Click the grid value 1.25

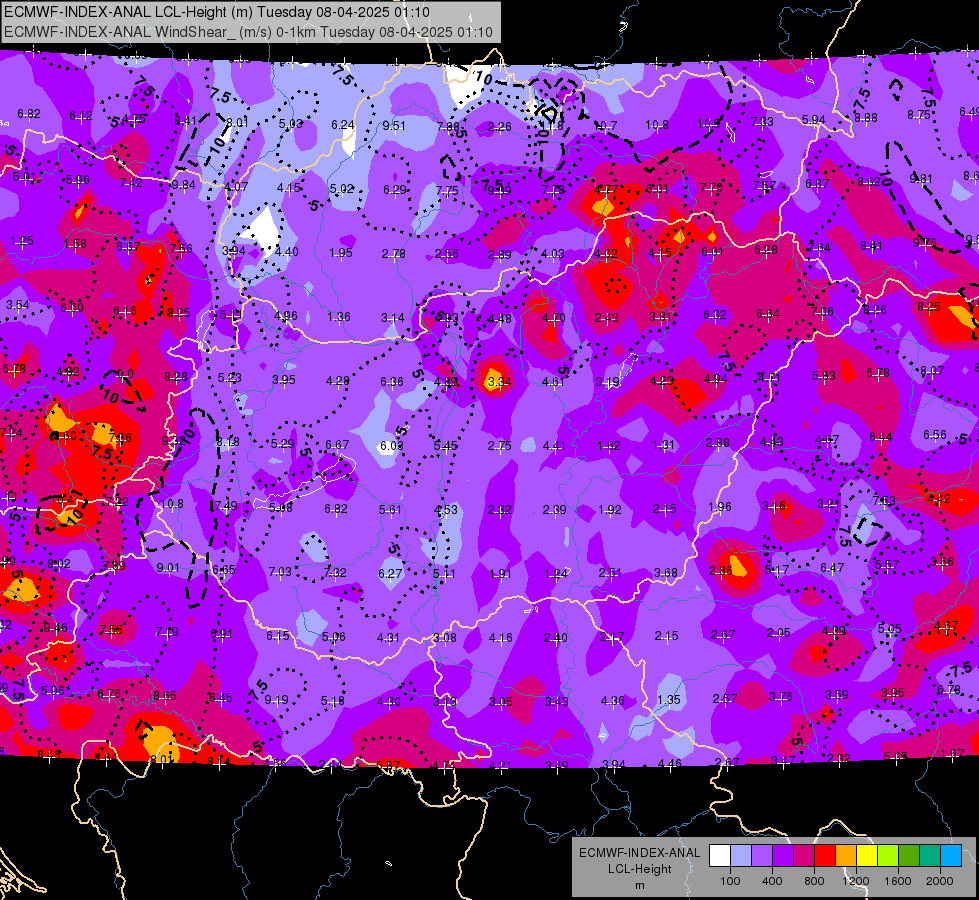pyautogui.click(x=22, y=240)
